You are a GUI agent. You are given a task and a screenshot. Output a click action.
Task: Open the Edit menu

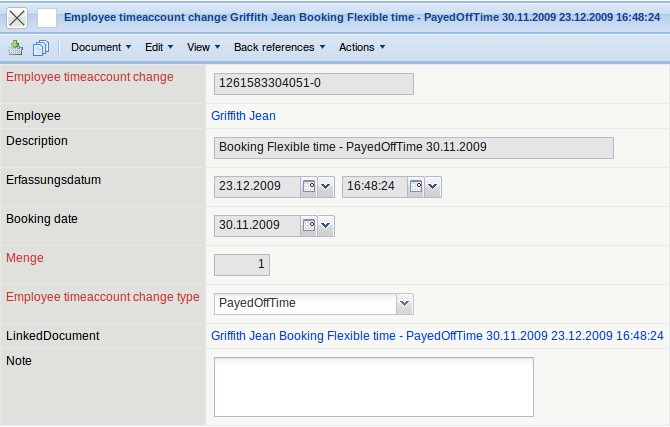[x=158, y=47]
